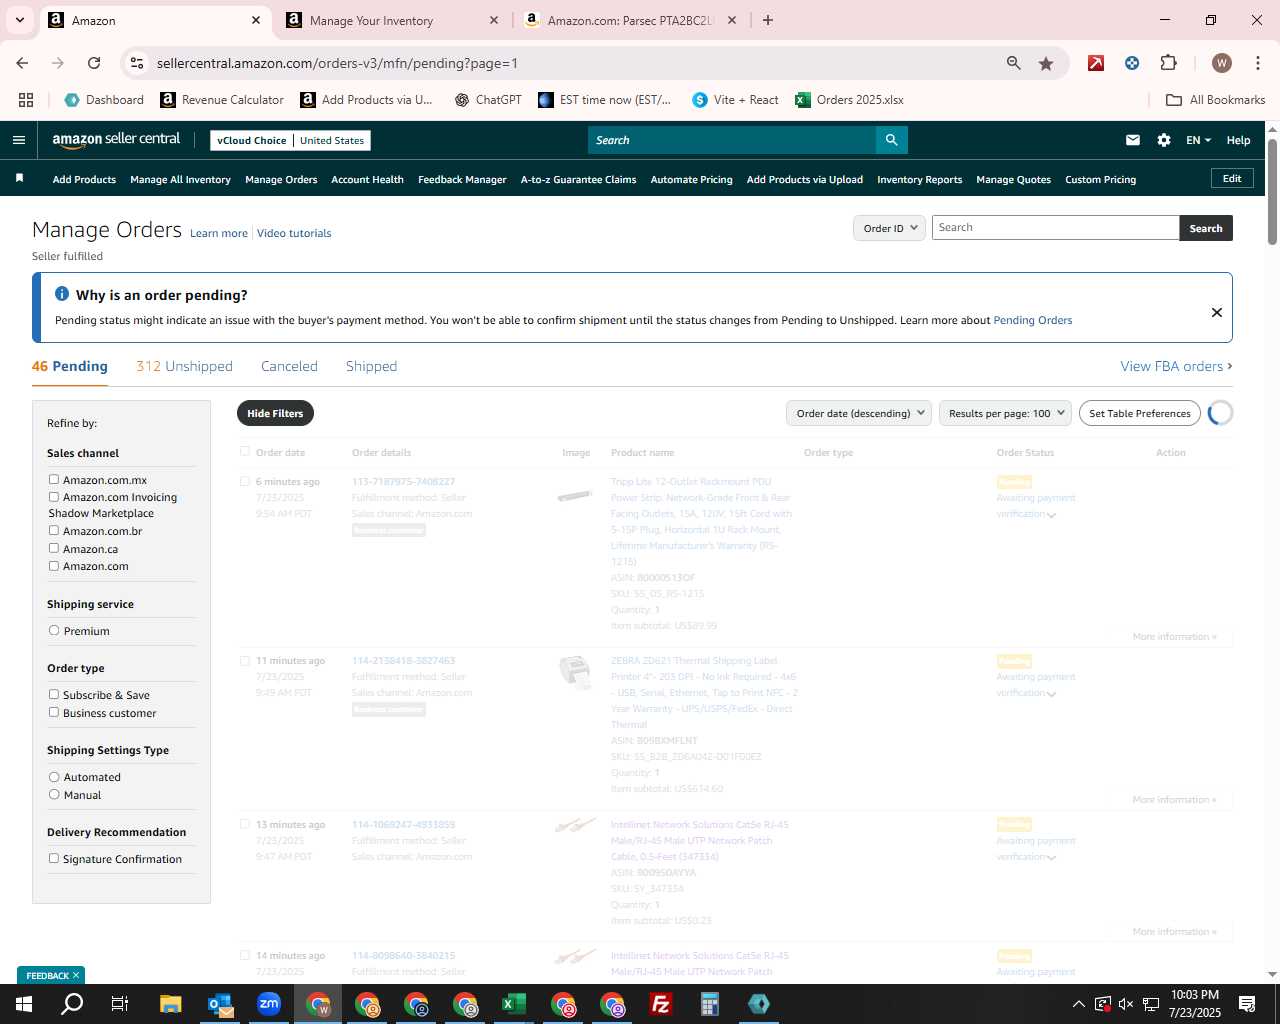Open Automate Pricing in nav bar

coord(691,179)
